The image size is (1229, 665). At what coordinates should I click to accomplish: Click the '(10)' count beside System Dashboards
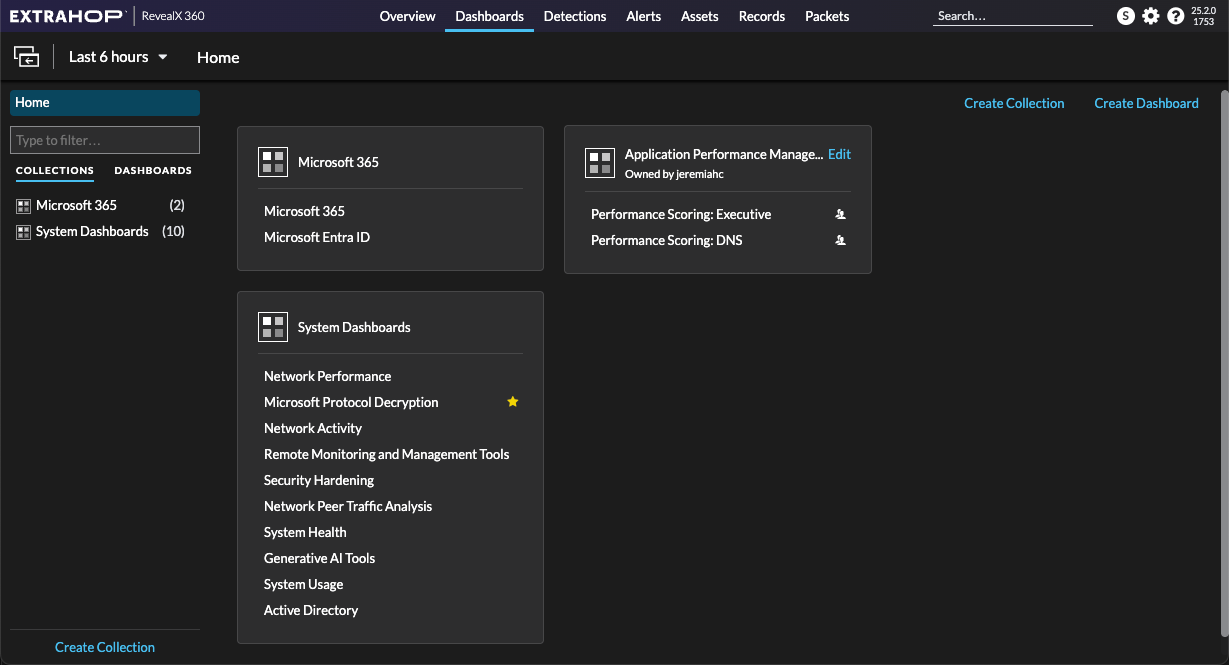click(173, 232)
